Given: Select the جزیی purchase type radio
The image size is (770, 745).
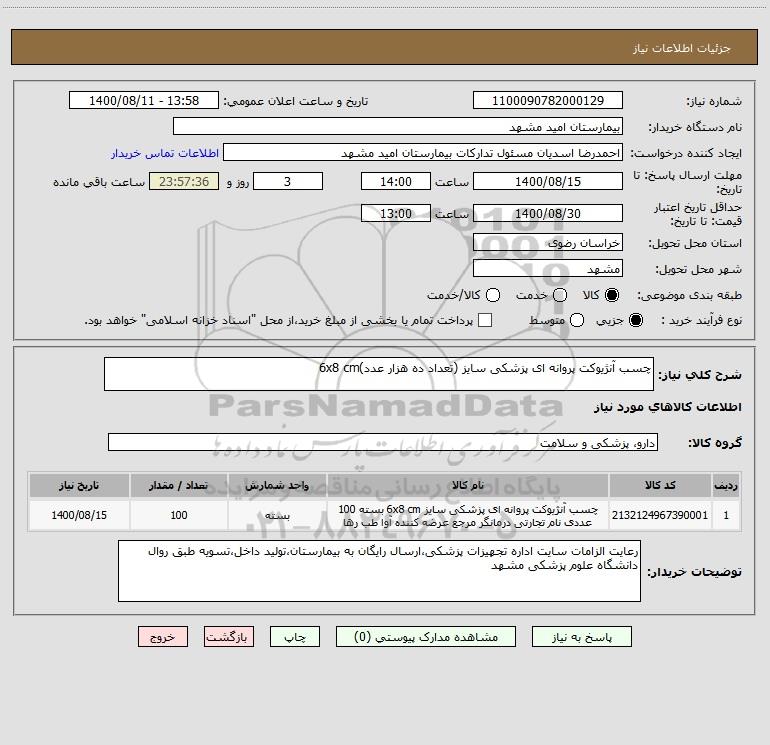Looking at the screenshot, I should pyautogui.click(x=635, y=320).
